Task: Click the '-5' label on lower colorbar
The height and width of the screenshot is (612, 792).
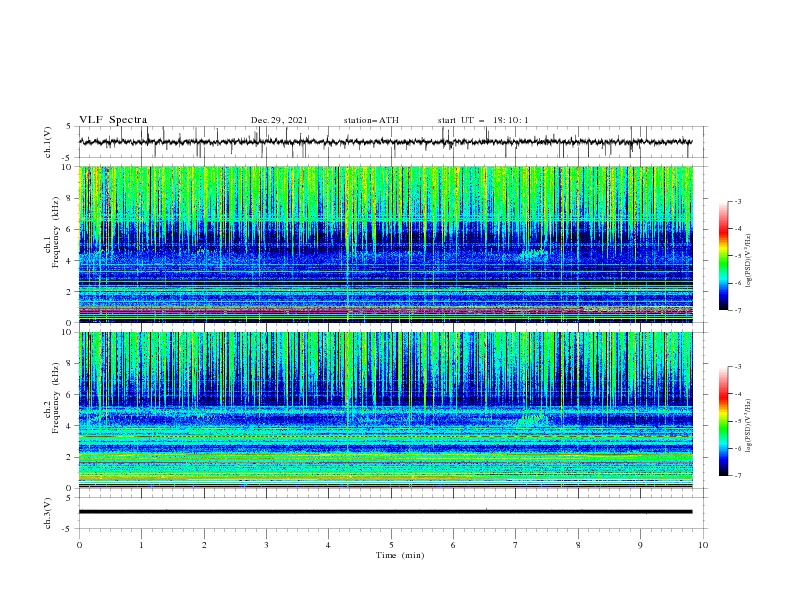Action: [737, 421]
